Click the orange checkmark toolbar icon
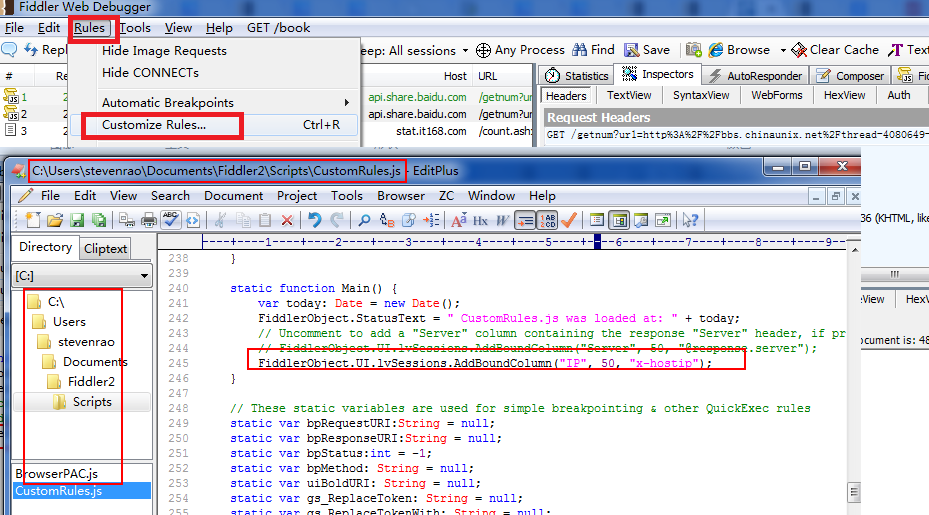The width and height of the screenshot is (929, 515). 569,220
